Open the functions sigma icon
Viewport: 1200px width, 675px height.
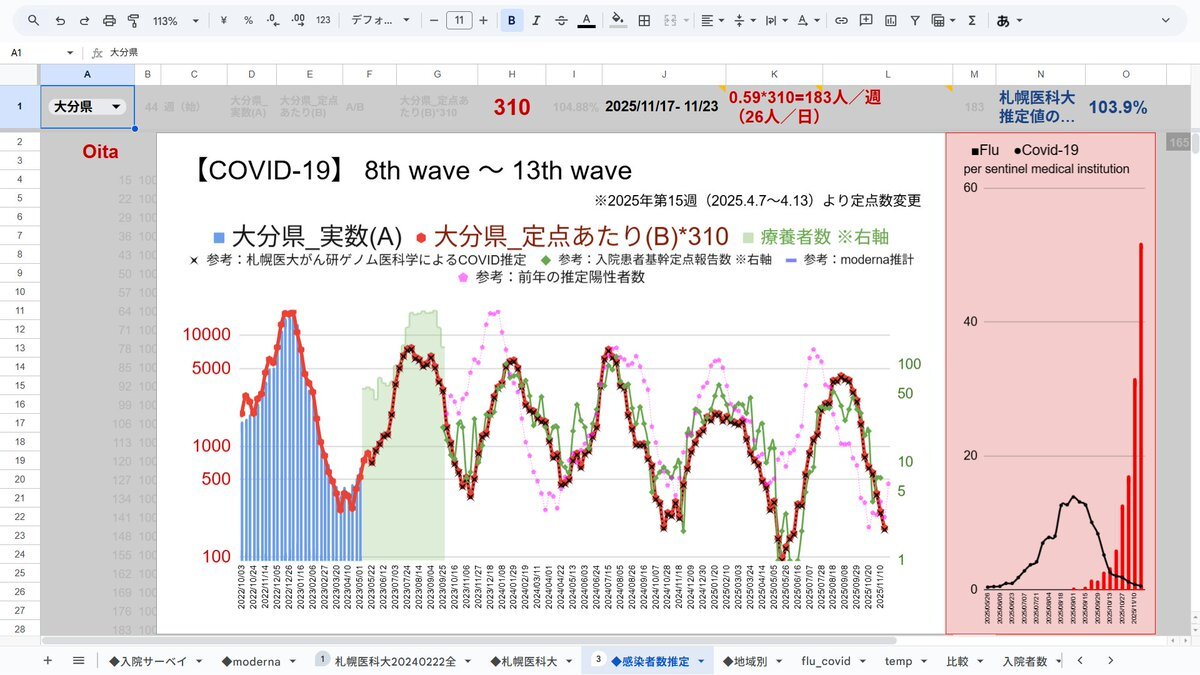[971, 20]
